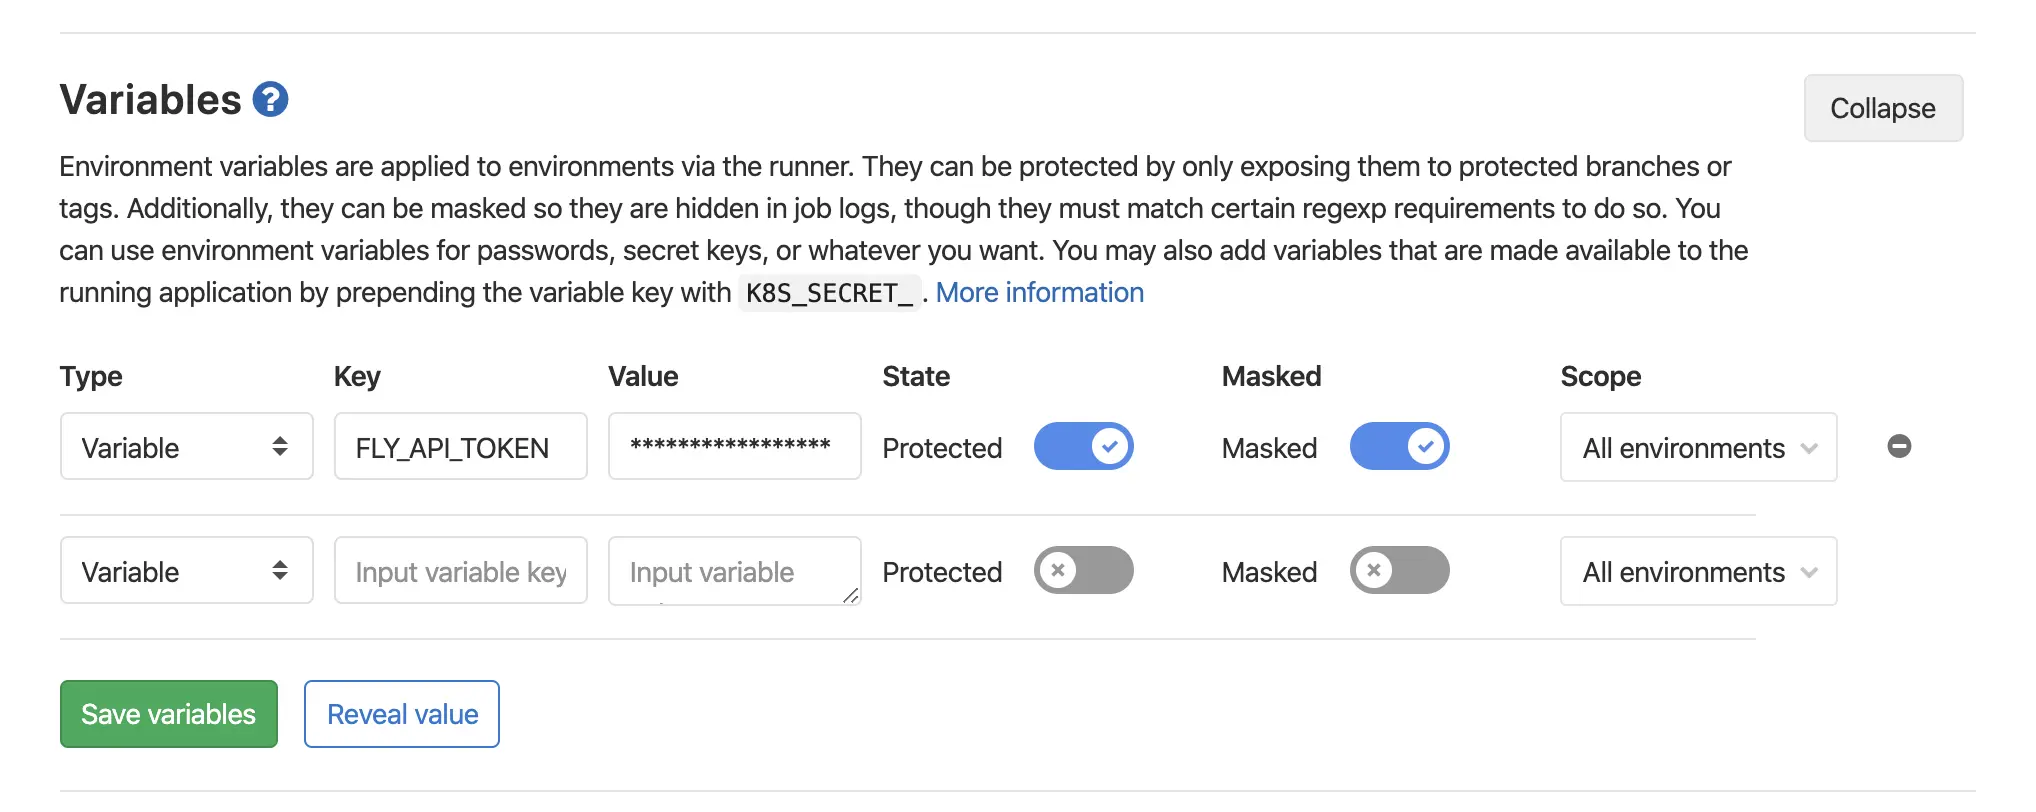This screenshot has width=2036, height=812.
Task: Open the More information link
Action: point(1039,292)
